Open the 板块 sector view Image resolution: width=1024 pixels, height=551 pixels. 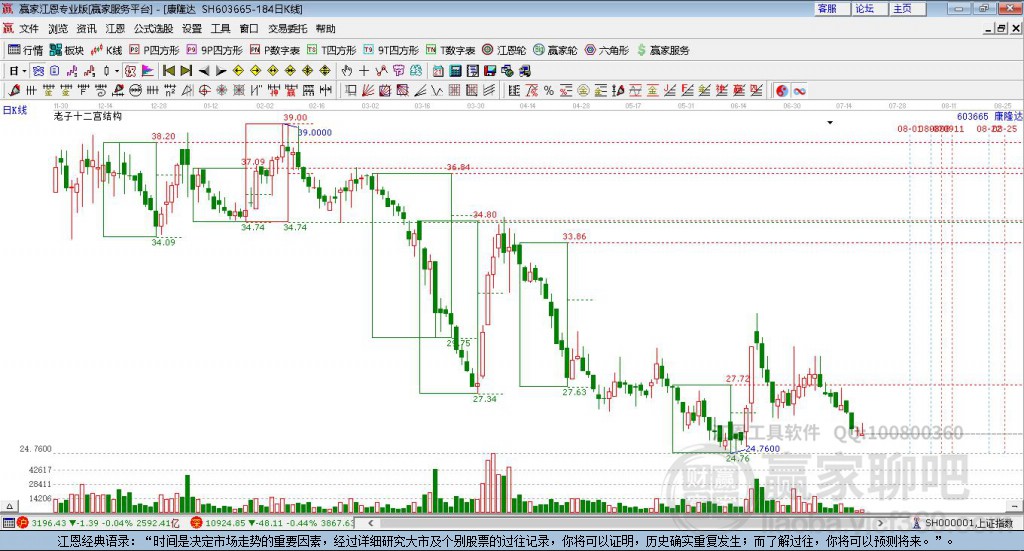pyautogui.click(x=67, y=50)
